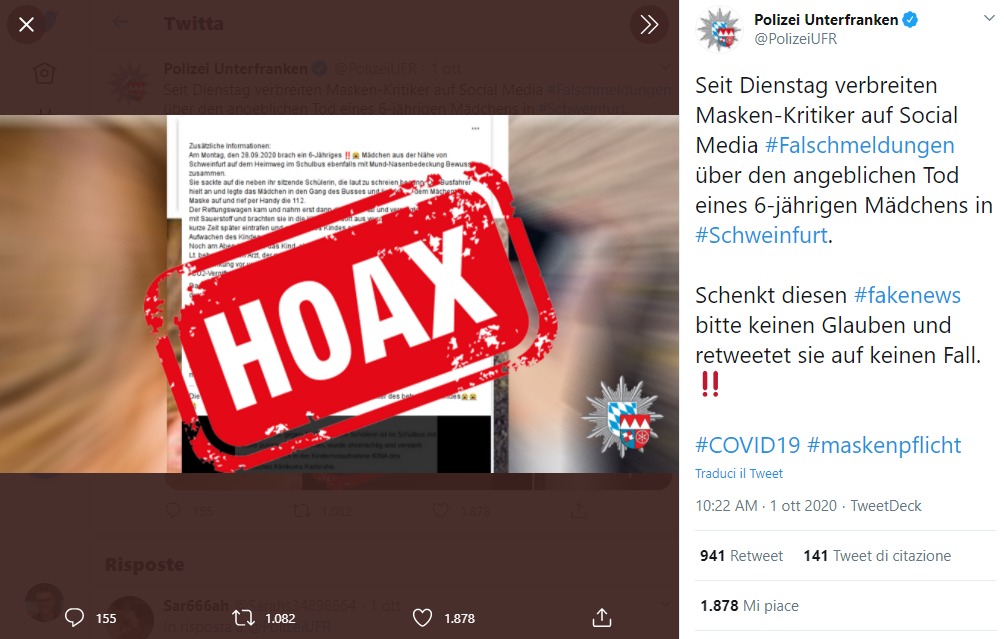This screenshot has width=1004, height=639.
Task: Click the reply speech bubble icon
Action: coord(74,618)
